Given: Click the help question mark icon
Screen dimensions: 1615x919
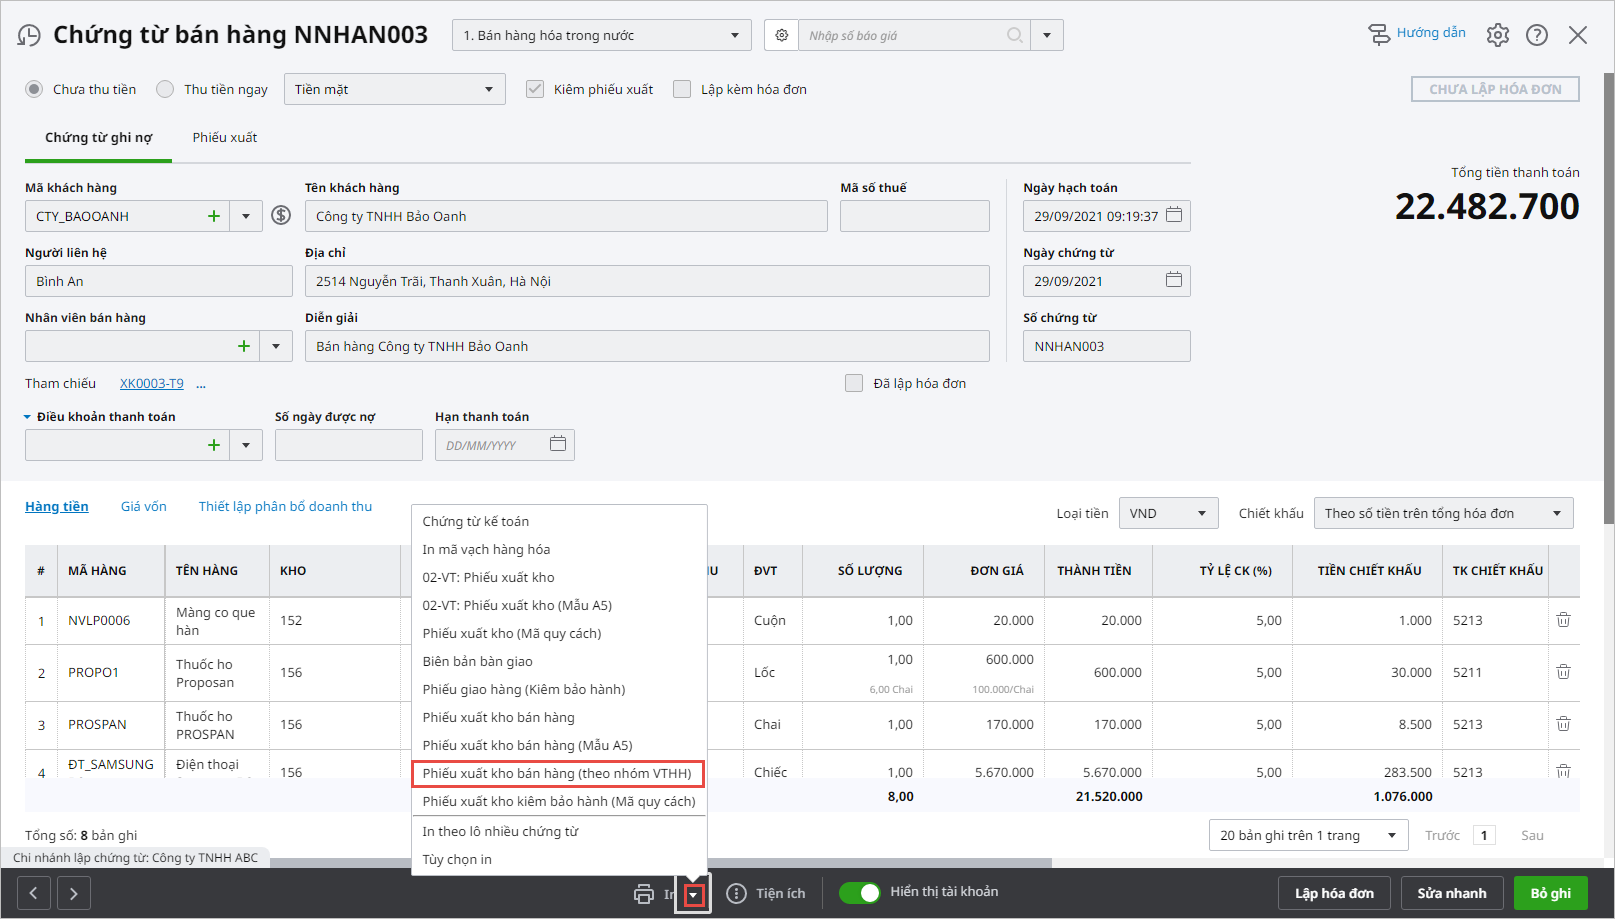Looking at the screenshot, I should click(1537, 35).
